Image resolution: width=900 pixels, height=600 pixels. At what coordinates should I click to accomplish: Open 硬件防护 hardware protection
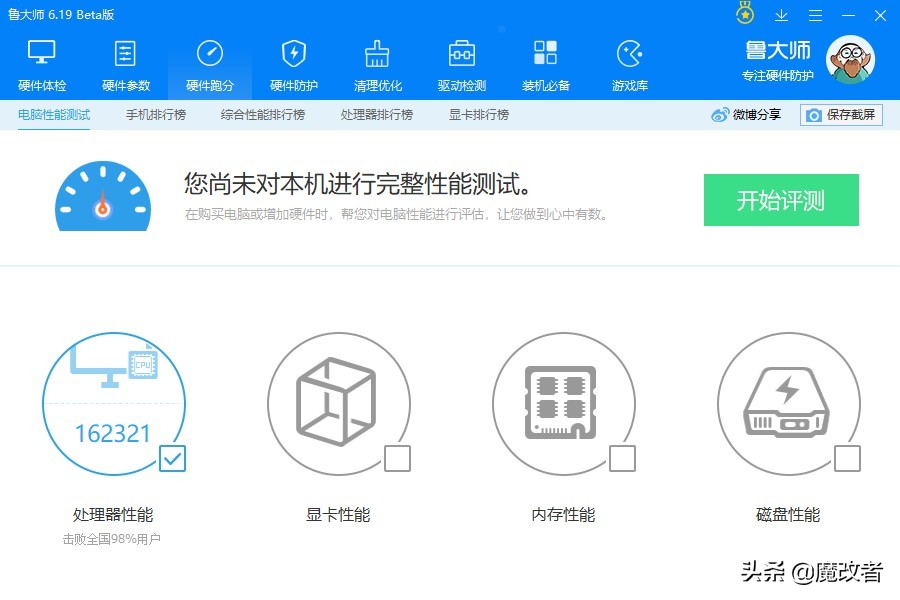(x=293, y=62)
